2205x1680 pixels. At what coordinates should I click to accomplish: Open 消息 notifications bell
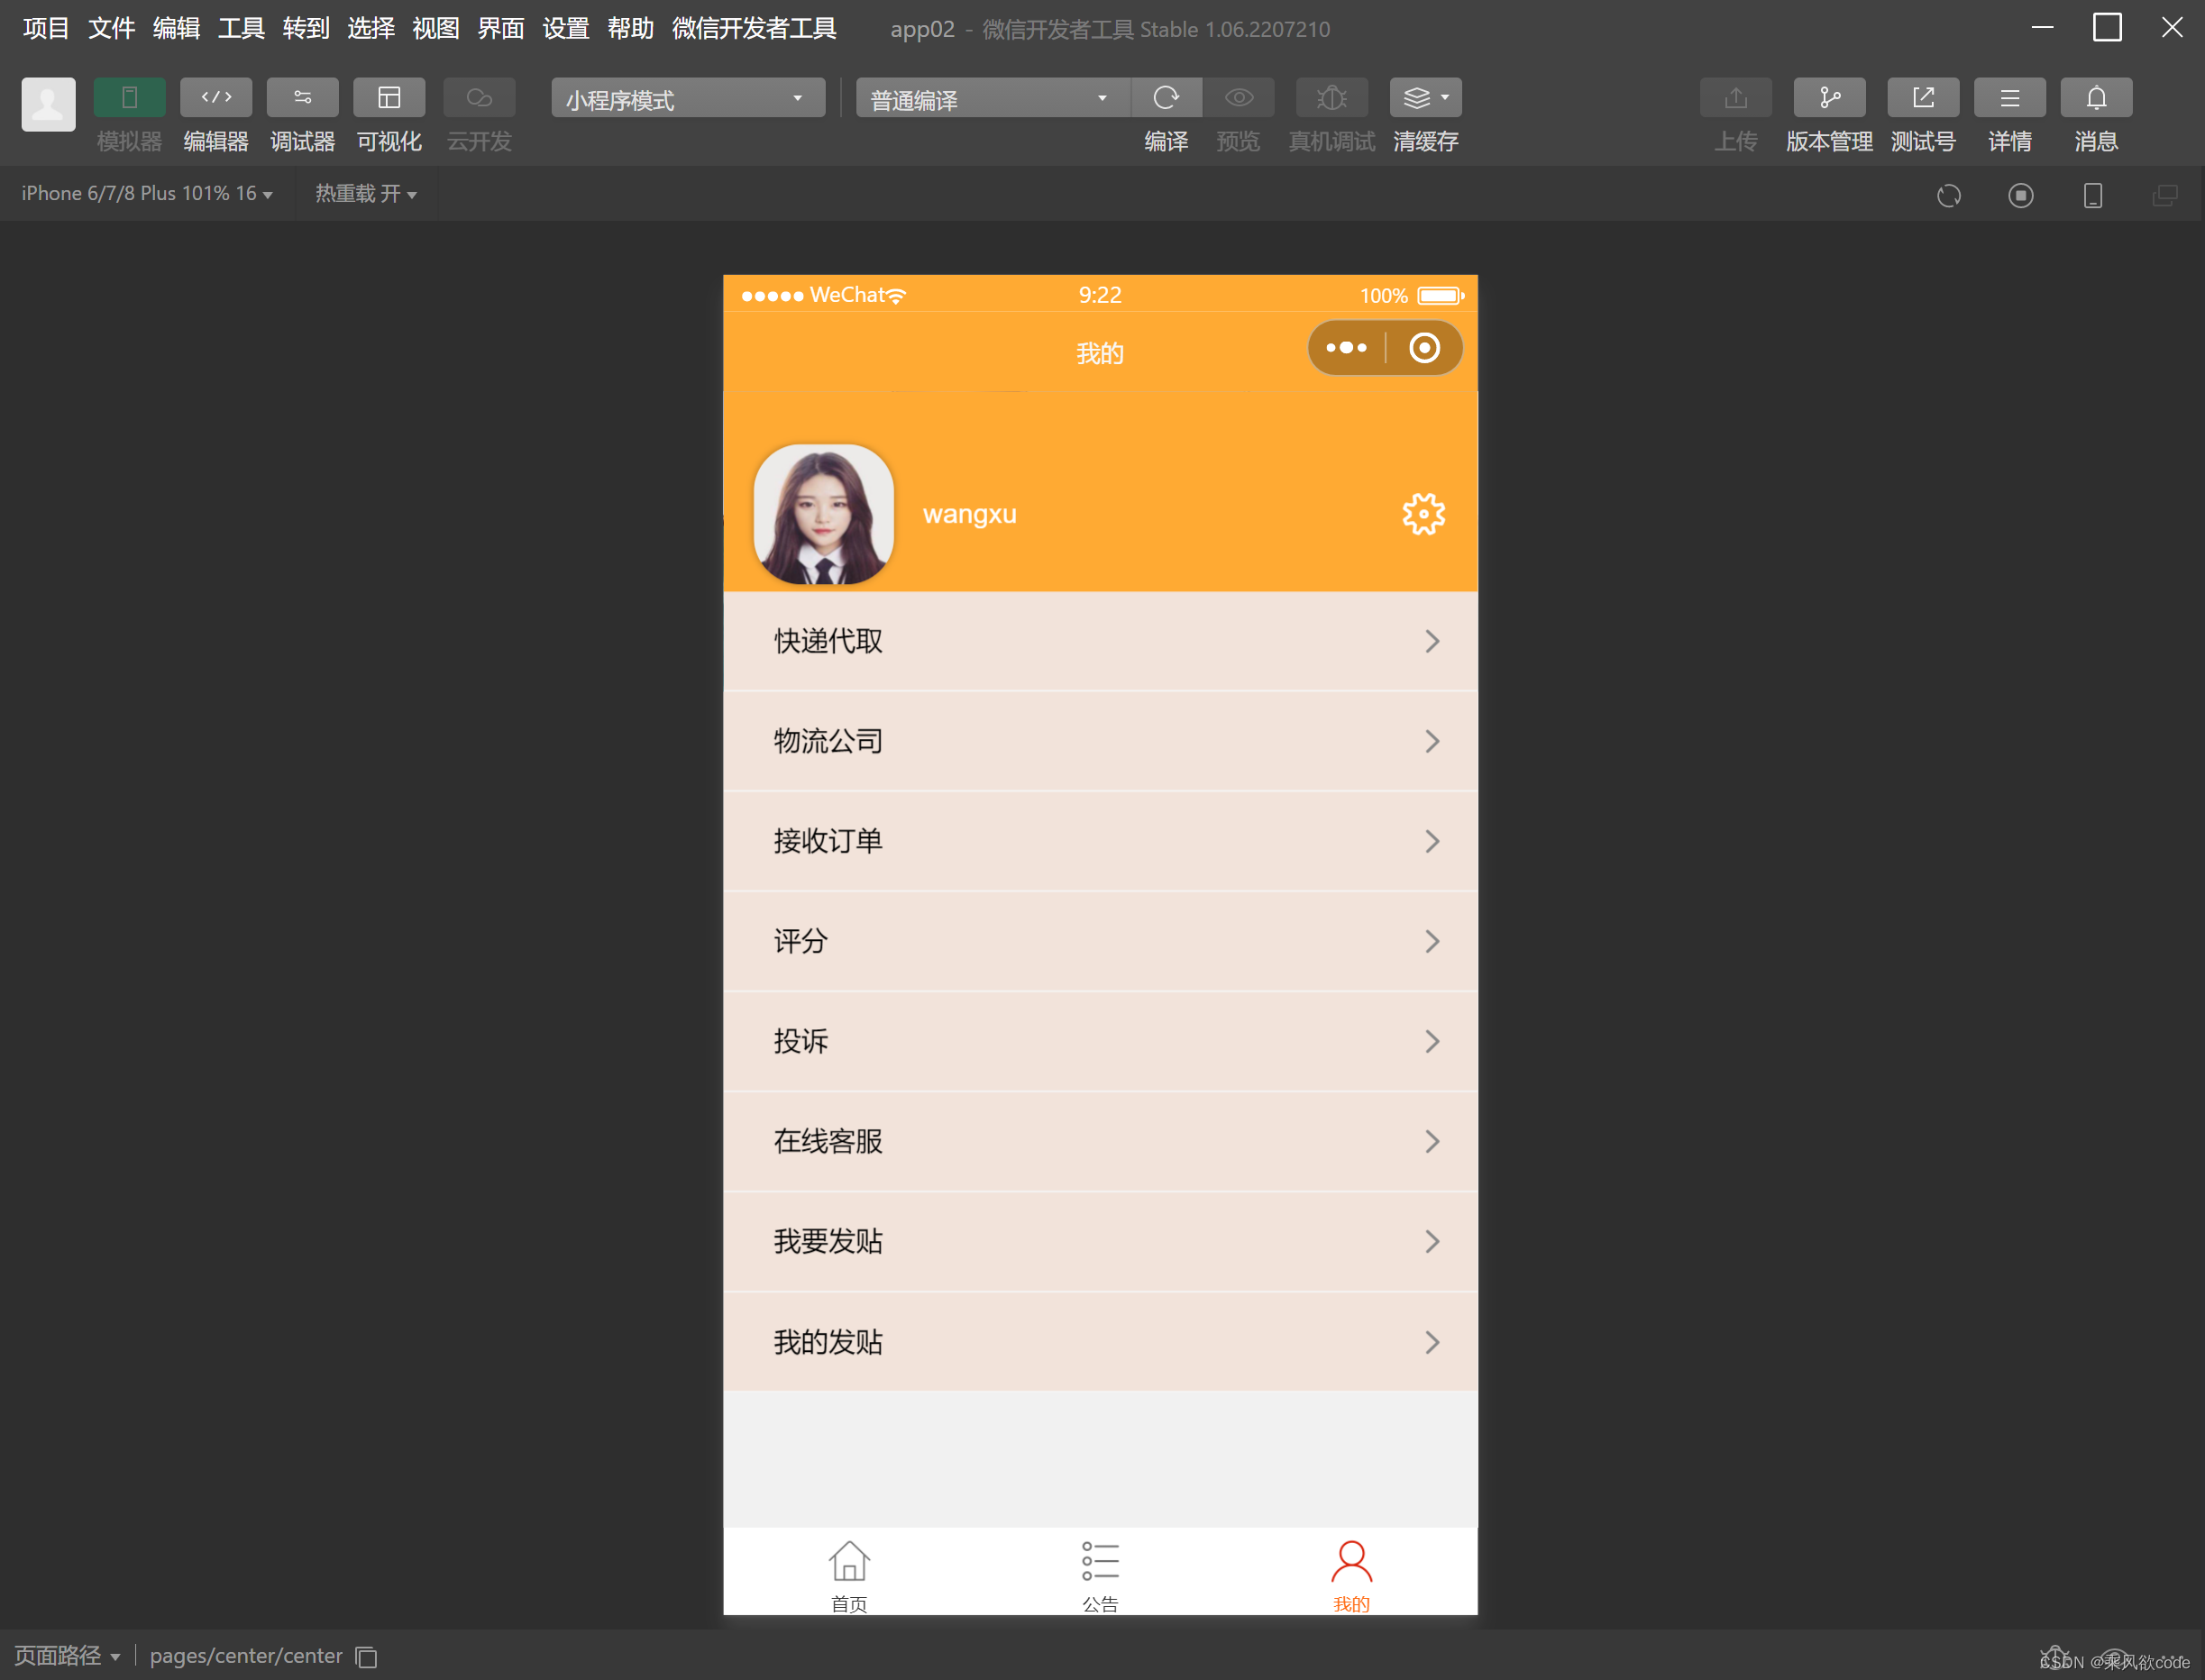click(2096, 97)
